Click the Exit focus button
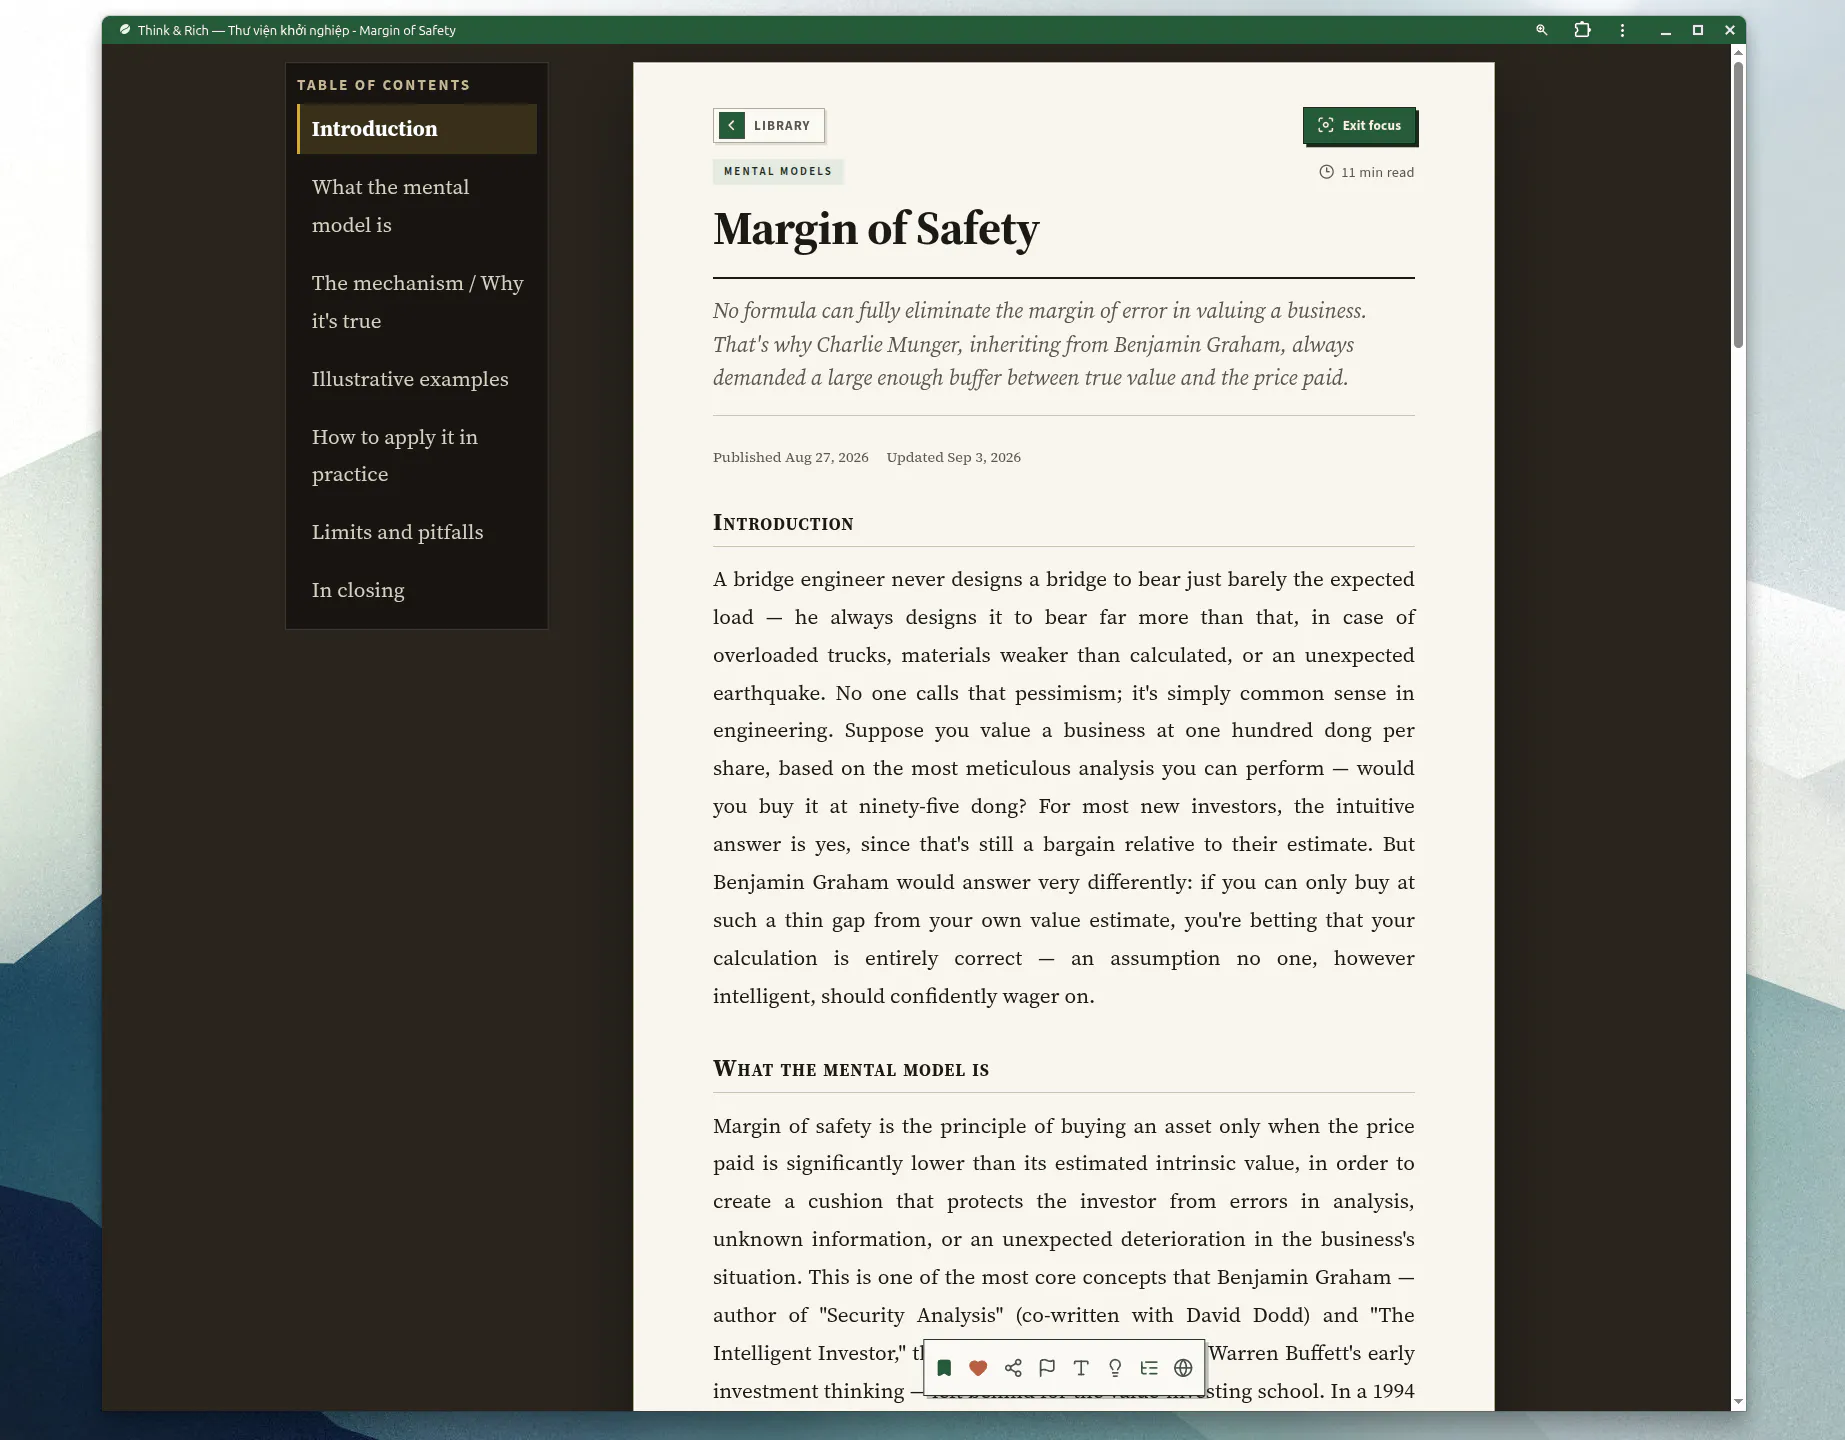1845x1440 pixels. 1359,125
